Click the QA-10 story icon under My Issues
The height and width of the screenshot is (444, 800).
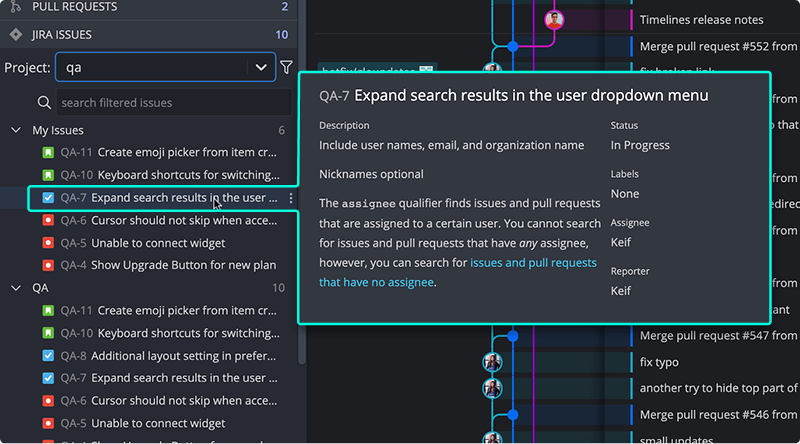(48, 175)
